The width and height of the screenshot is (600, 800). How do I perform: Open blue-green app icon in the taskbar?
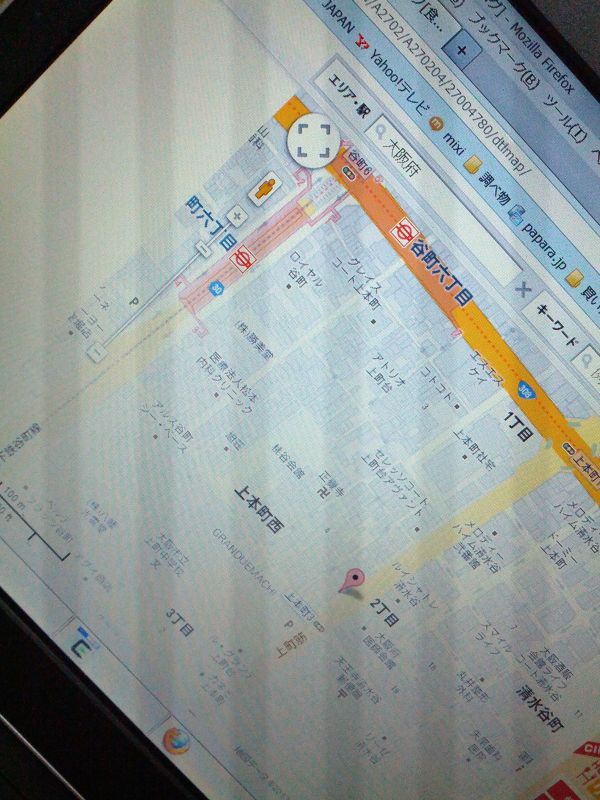[82, 644]
